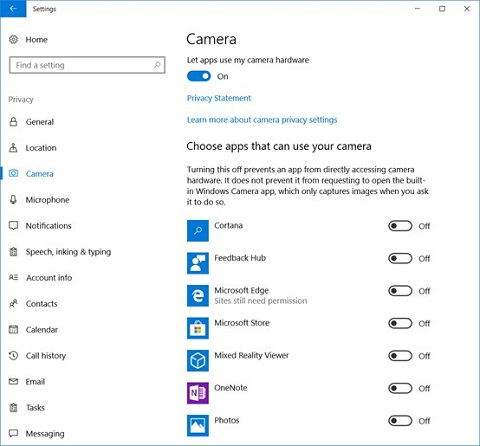Screen dimensions: 480x446
Task: Click the OneNote label text
Action: click(x=231, y=388)
